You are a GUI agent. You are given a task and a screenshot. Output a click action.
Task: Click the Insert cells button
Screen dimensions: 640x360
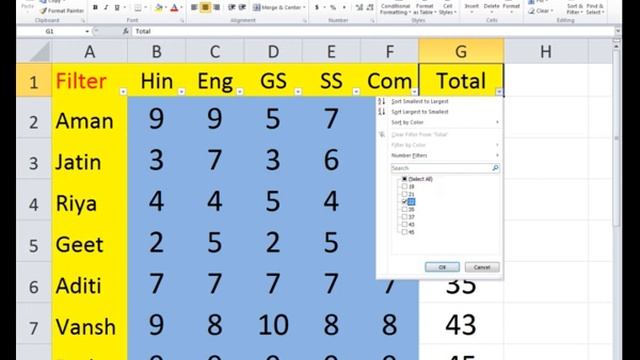(x=471, y=7)
